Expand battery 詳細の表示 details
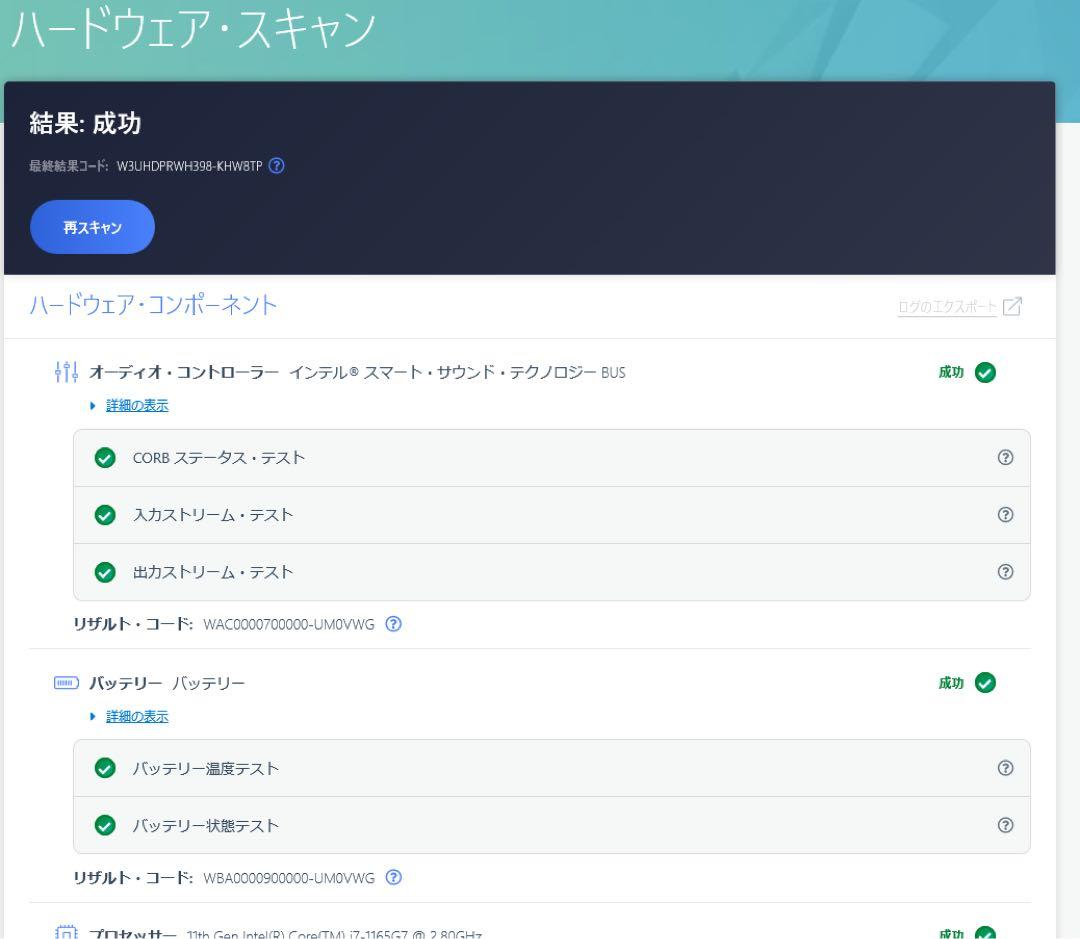1080x939 pixels. click(x=137, y=716)
